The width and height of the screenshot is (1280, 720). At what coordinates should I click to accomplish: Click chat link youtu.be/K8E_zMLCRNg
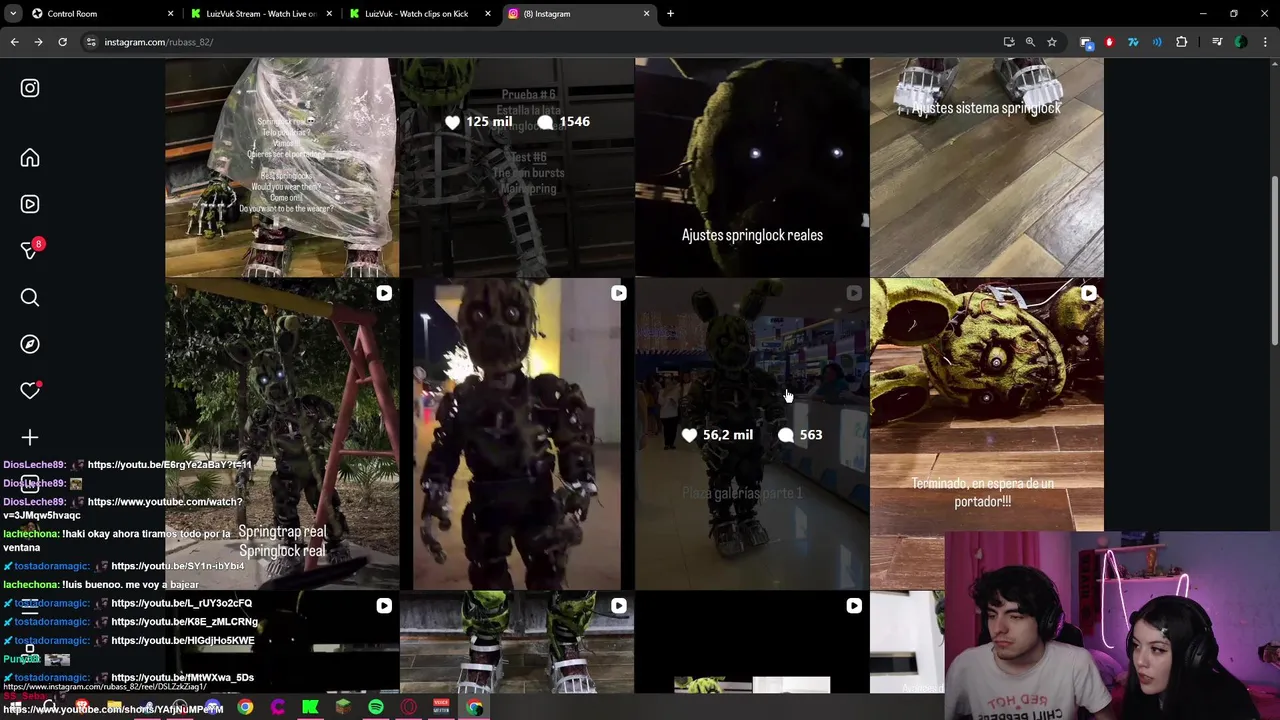point(184,622)
